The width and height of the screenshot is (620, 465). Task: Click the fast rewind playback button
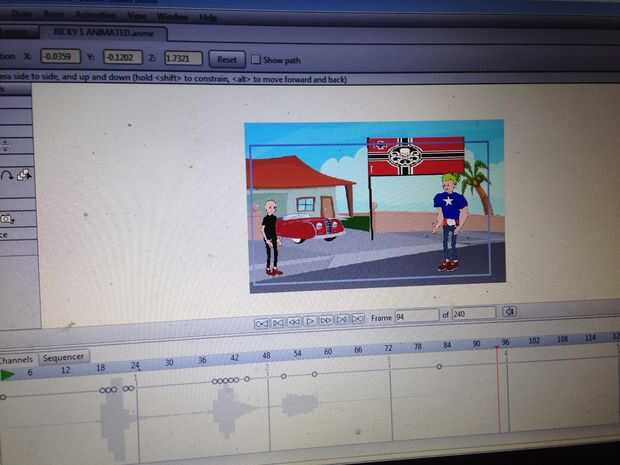point(294,322)
